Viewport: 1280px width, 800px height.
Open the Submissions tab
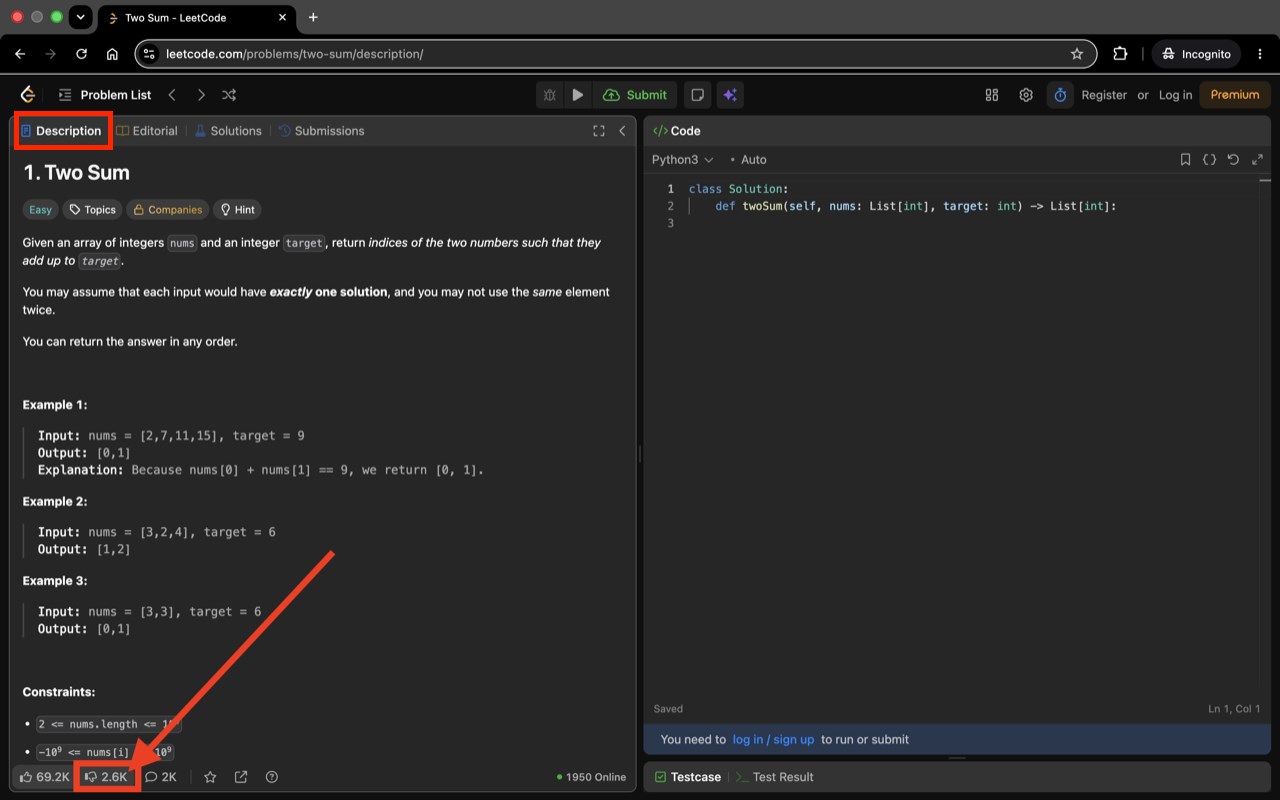pyautogui.click(x=321, y=131)
